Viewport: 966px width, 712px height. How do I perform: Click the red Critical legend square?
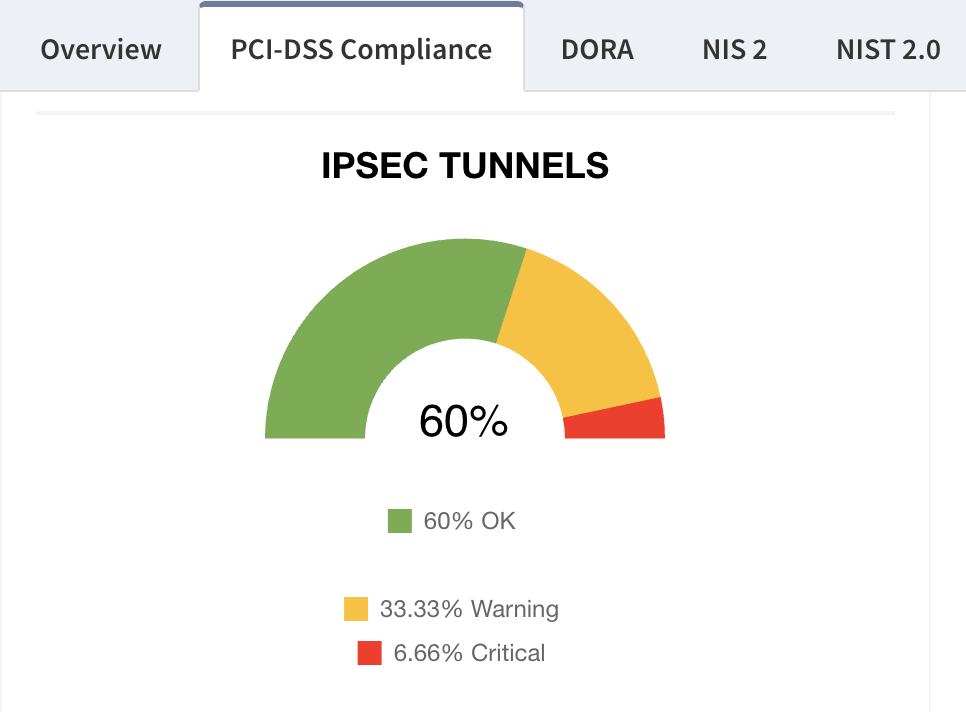pyautogui.click(x=370, y=653)
